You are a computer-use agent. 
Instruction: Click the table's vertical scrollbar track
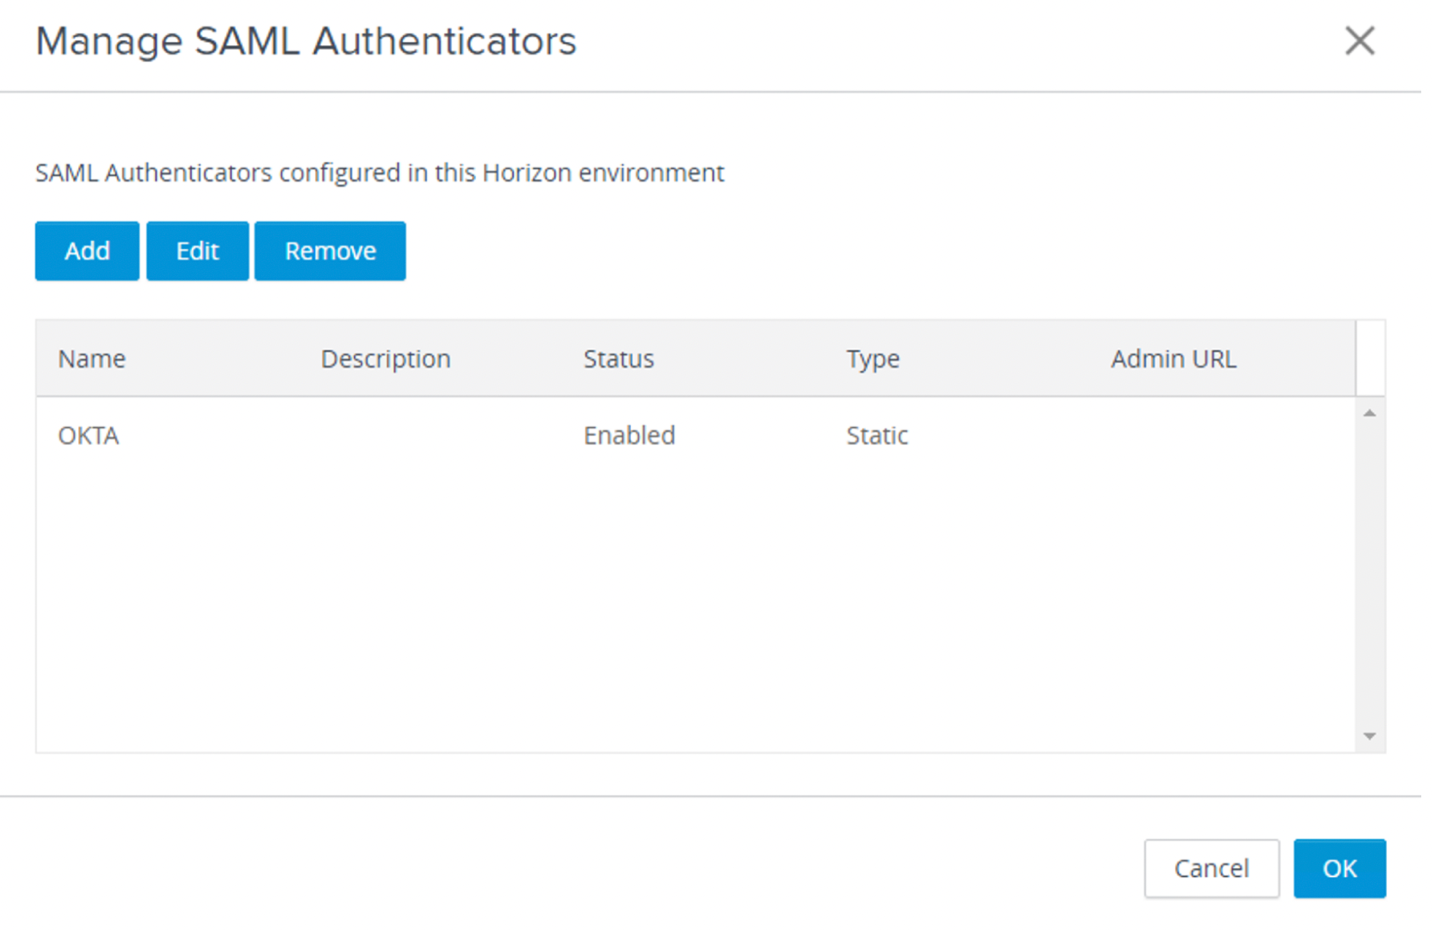1370,575
